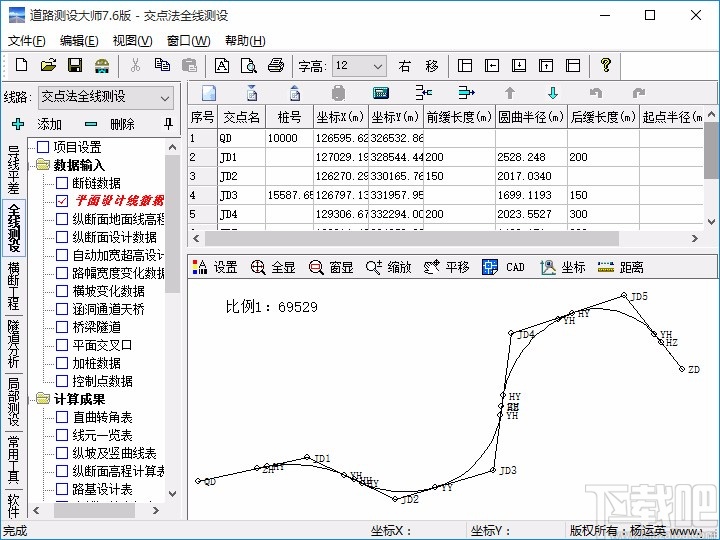This screenshot has height=540, width=720.
Task: Collapse the 数据输入 tree folder
Action: pos(43,165)
